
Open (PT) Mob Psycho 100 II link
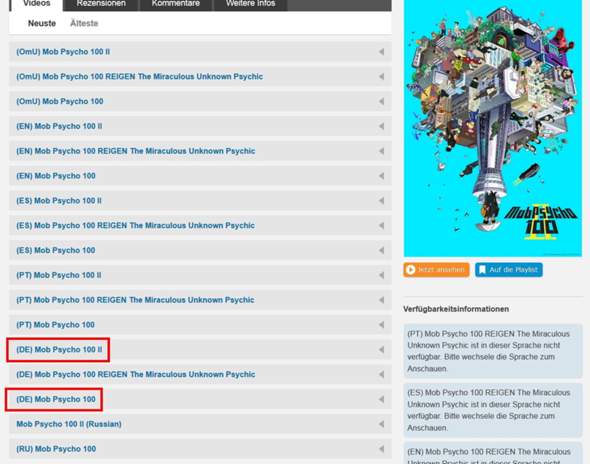click(59, 275)
